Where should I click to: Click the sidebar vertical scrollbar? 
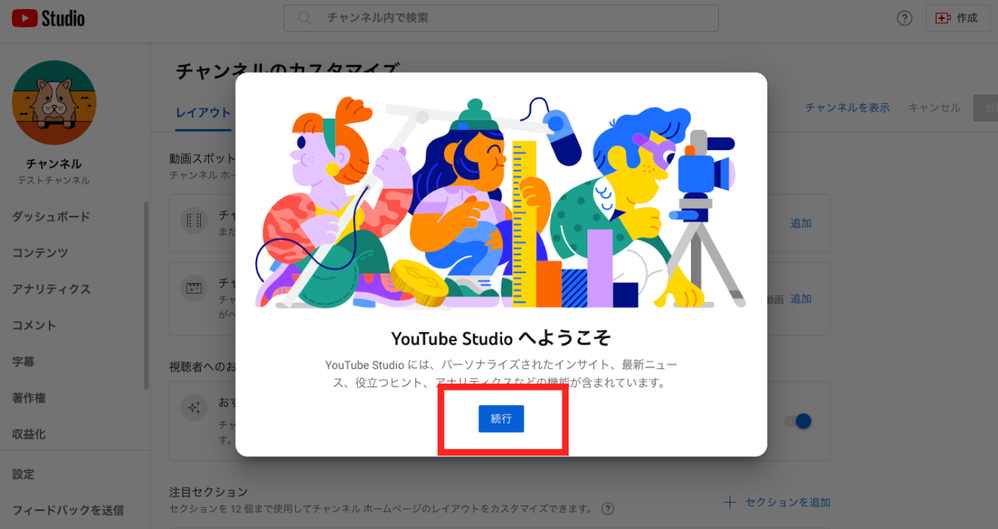146,295
